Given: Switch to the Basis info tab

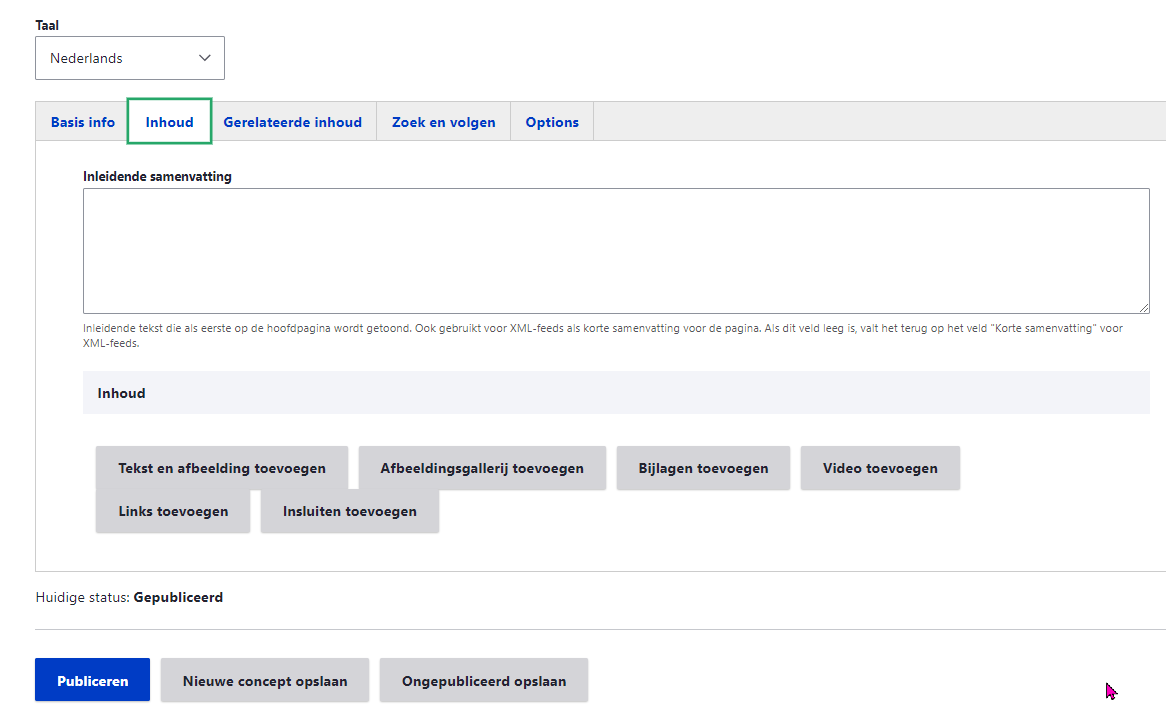Looking at the screenshot, I should pyautogui.click(x=83, y=122).
